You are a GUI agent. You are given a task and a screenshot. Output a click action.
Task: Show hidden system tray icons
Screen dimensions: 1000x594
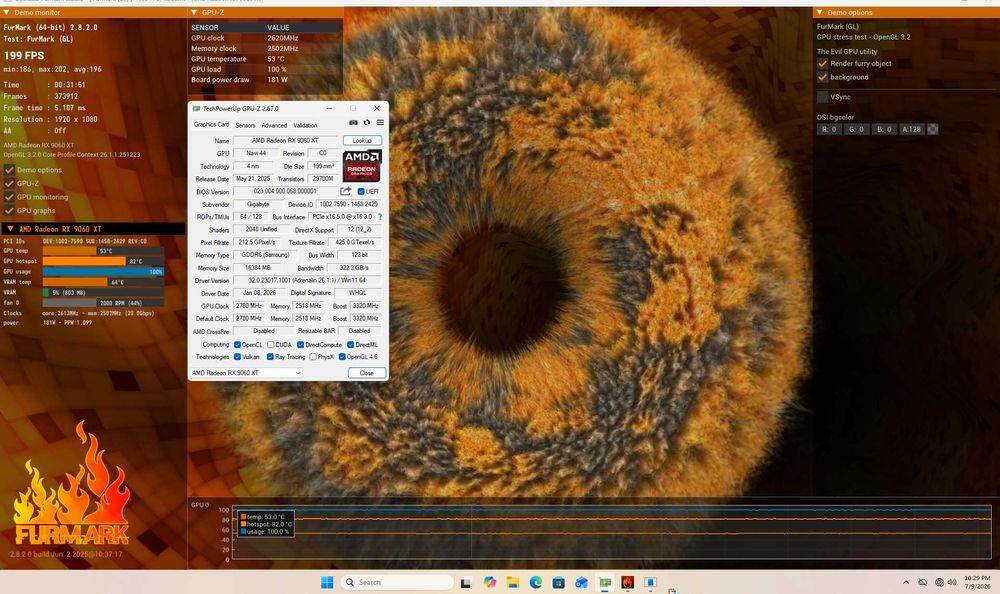point(906,582)
